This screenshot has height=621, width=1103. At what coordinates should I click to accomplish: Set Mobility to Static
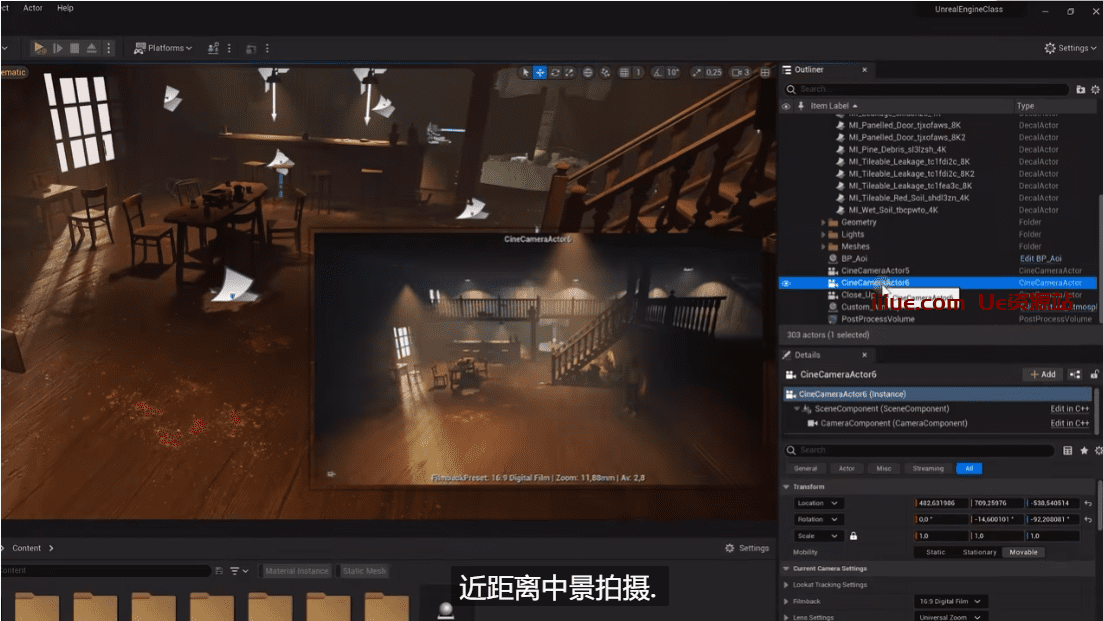point(936,552)
